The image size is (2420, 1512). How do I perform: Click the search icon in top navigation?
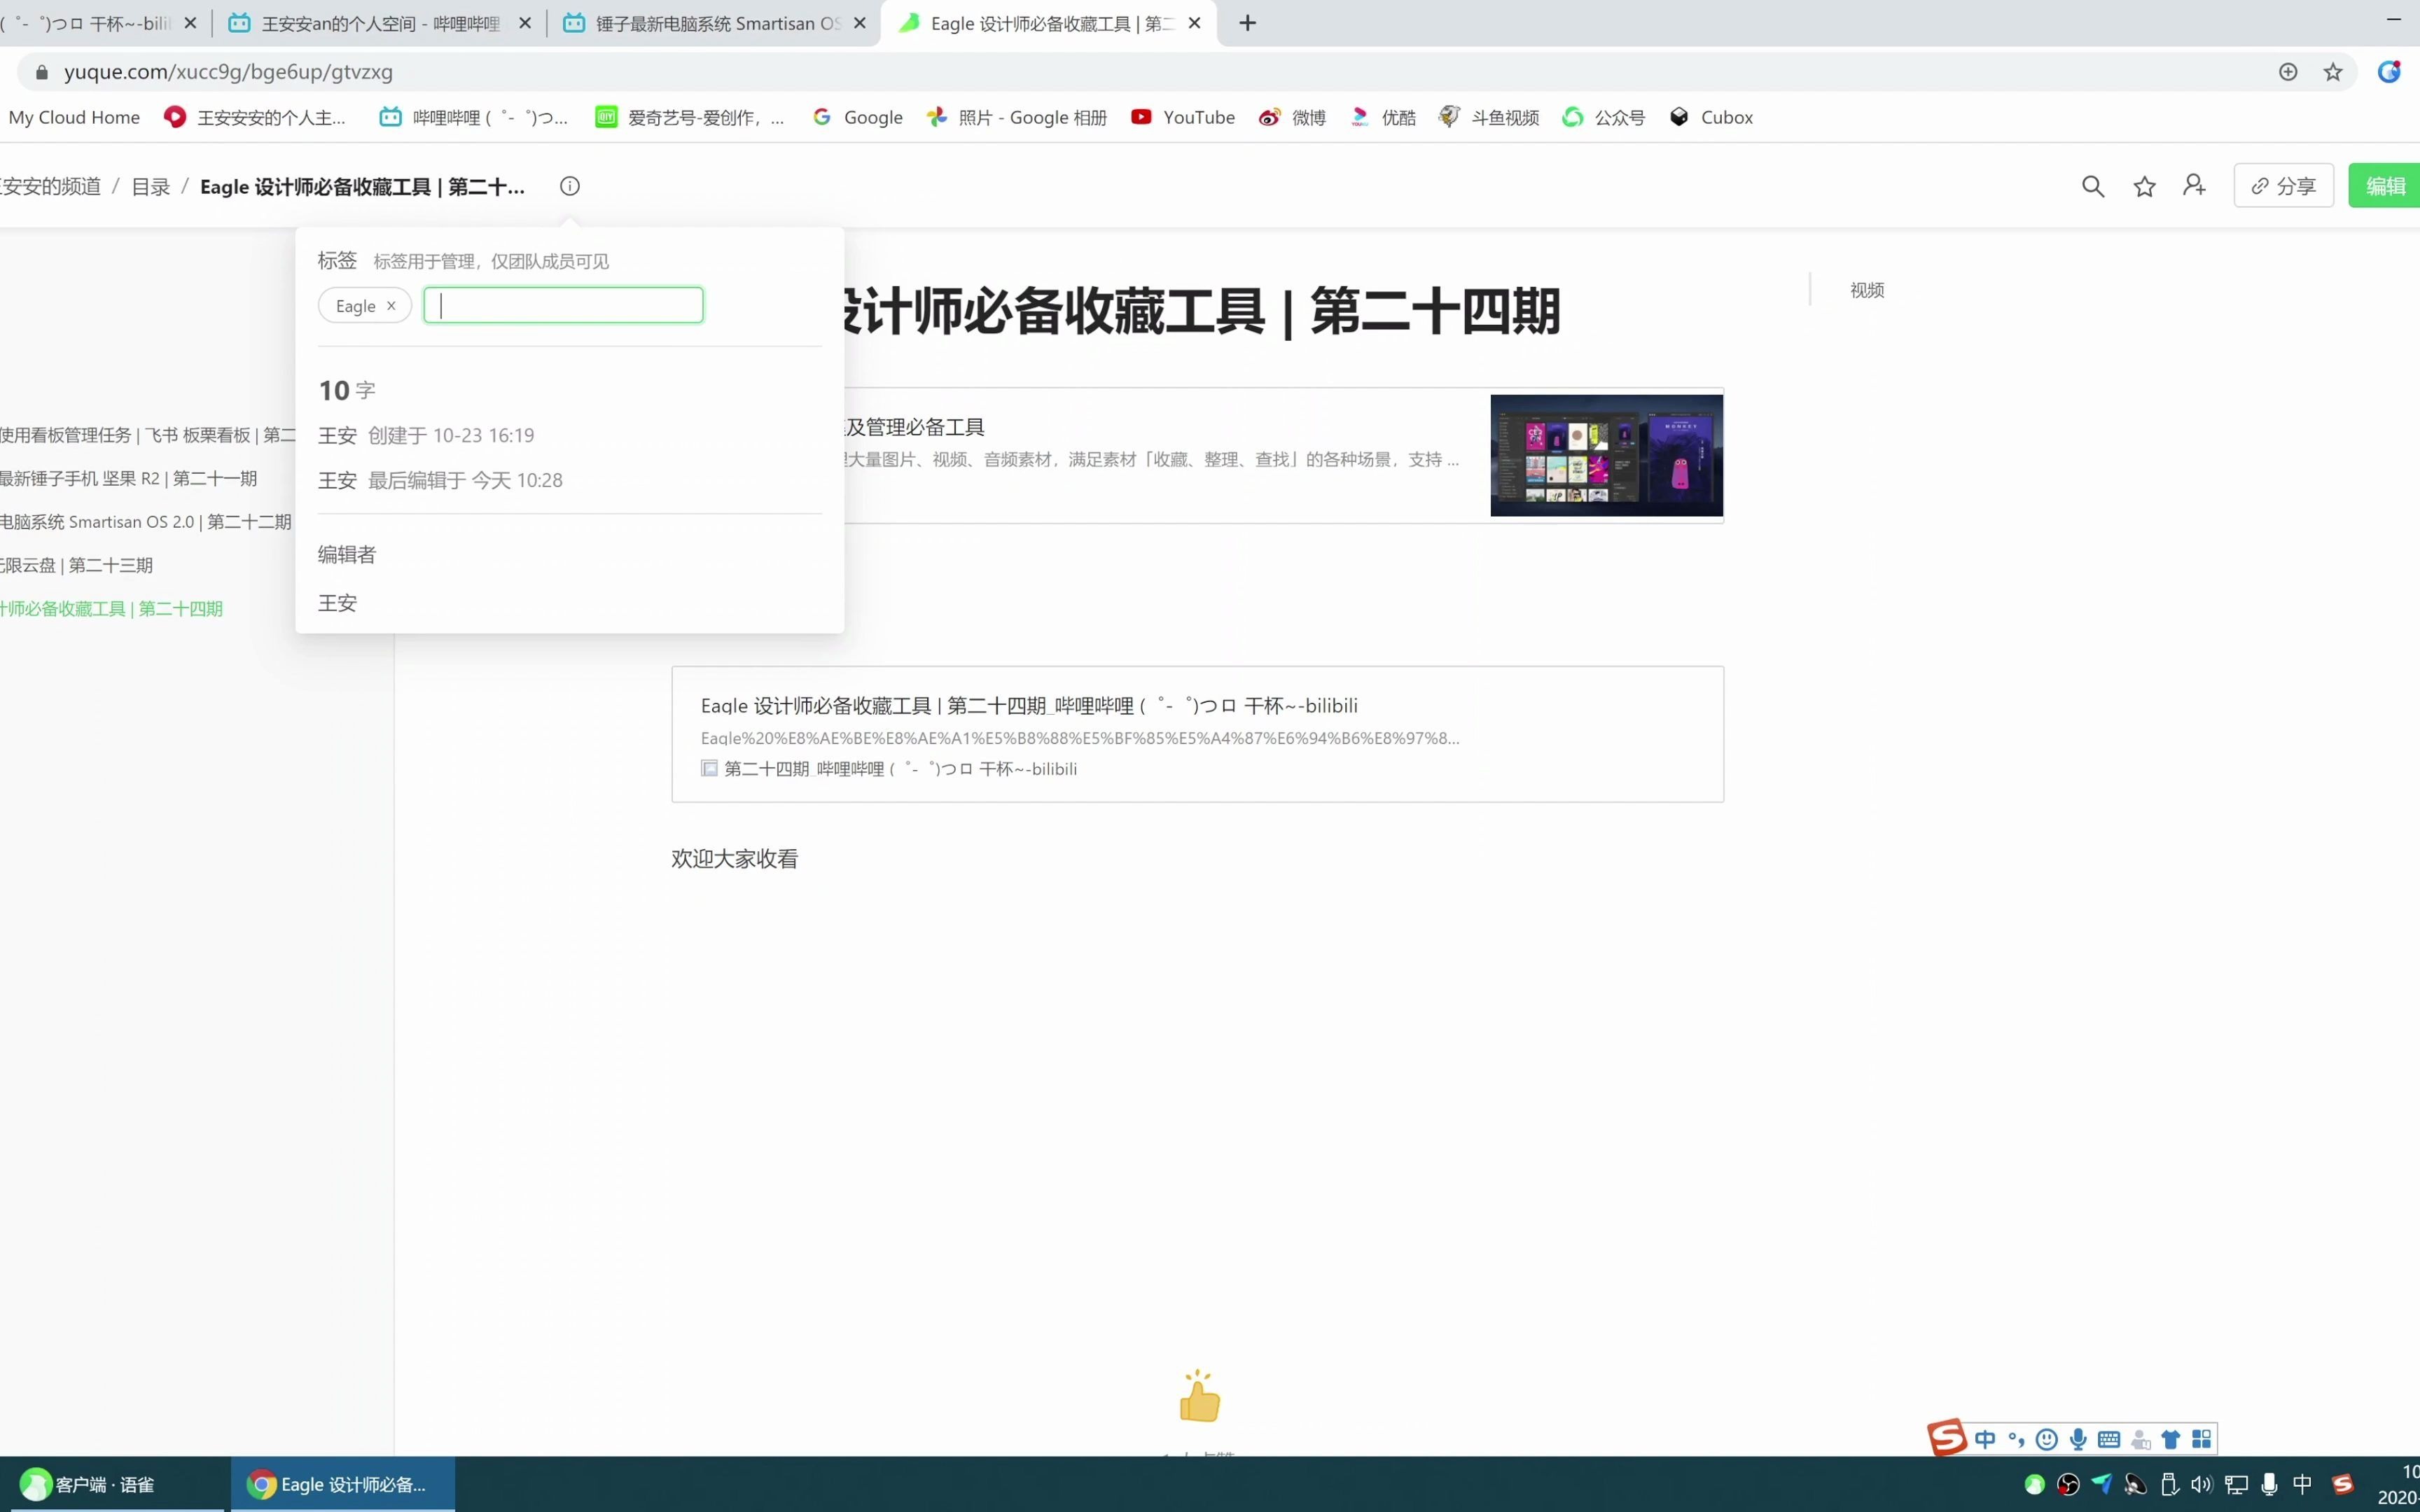(2092, 186)
